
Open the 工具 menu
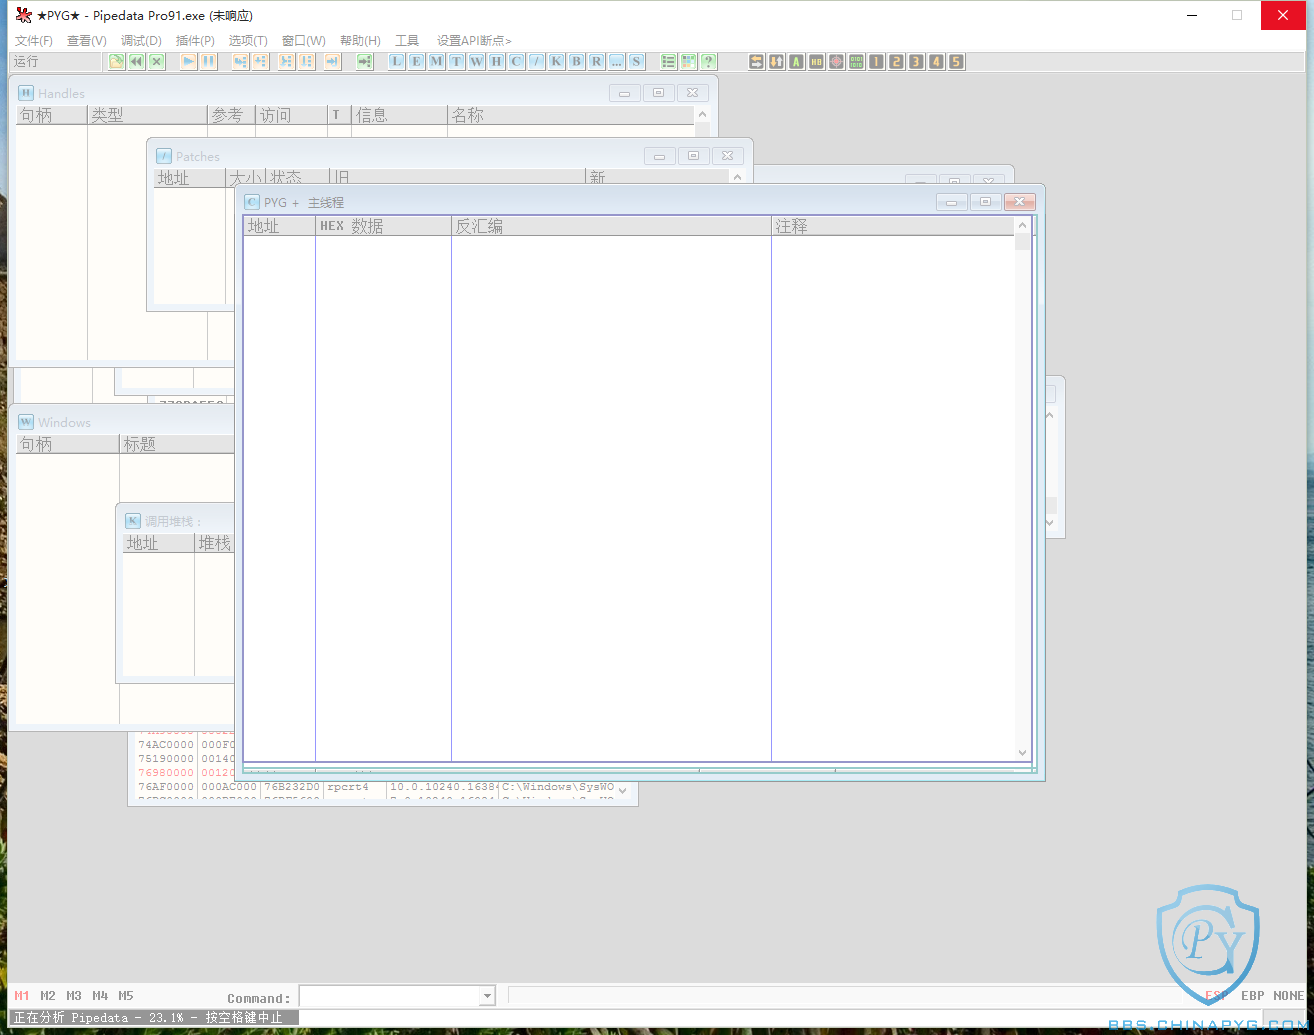(x=407, y=41)
